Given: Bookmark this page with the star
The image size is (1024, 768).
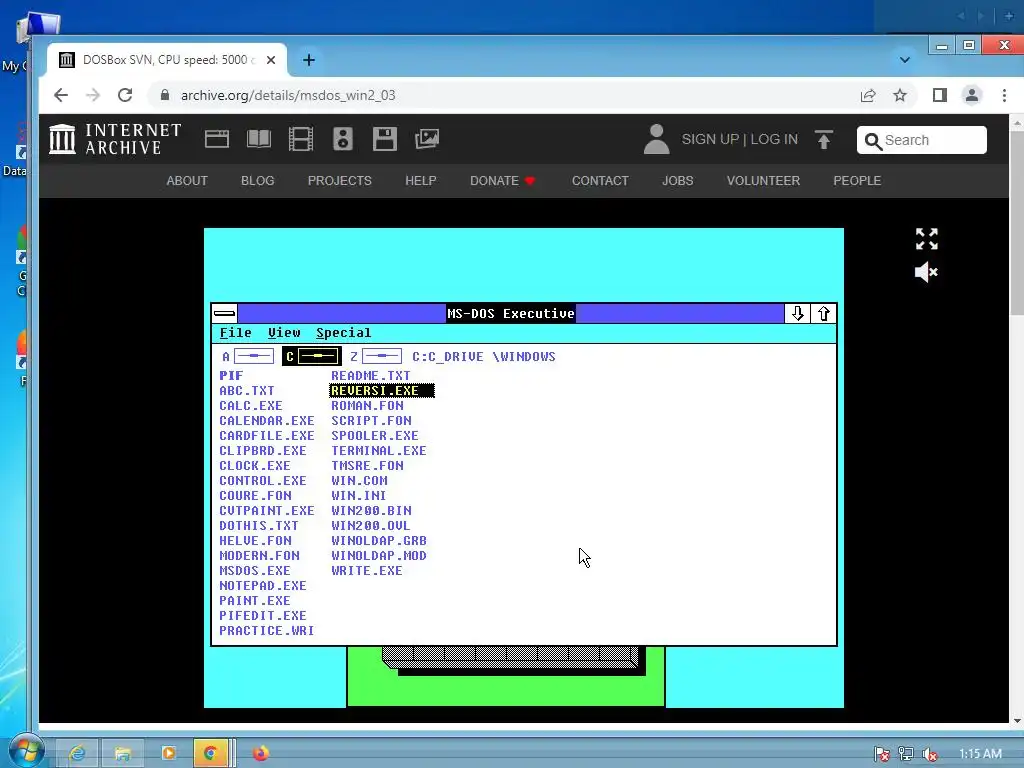Looking at the screenshot, I should click(900, 95).
